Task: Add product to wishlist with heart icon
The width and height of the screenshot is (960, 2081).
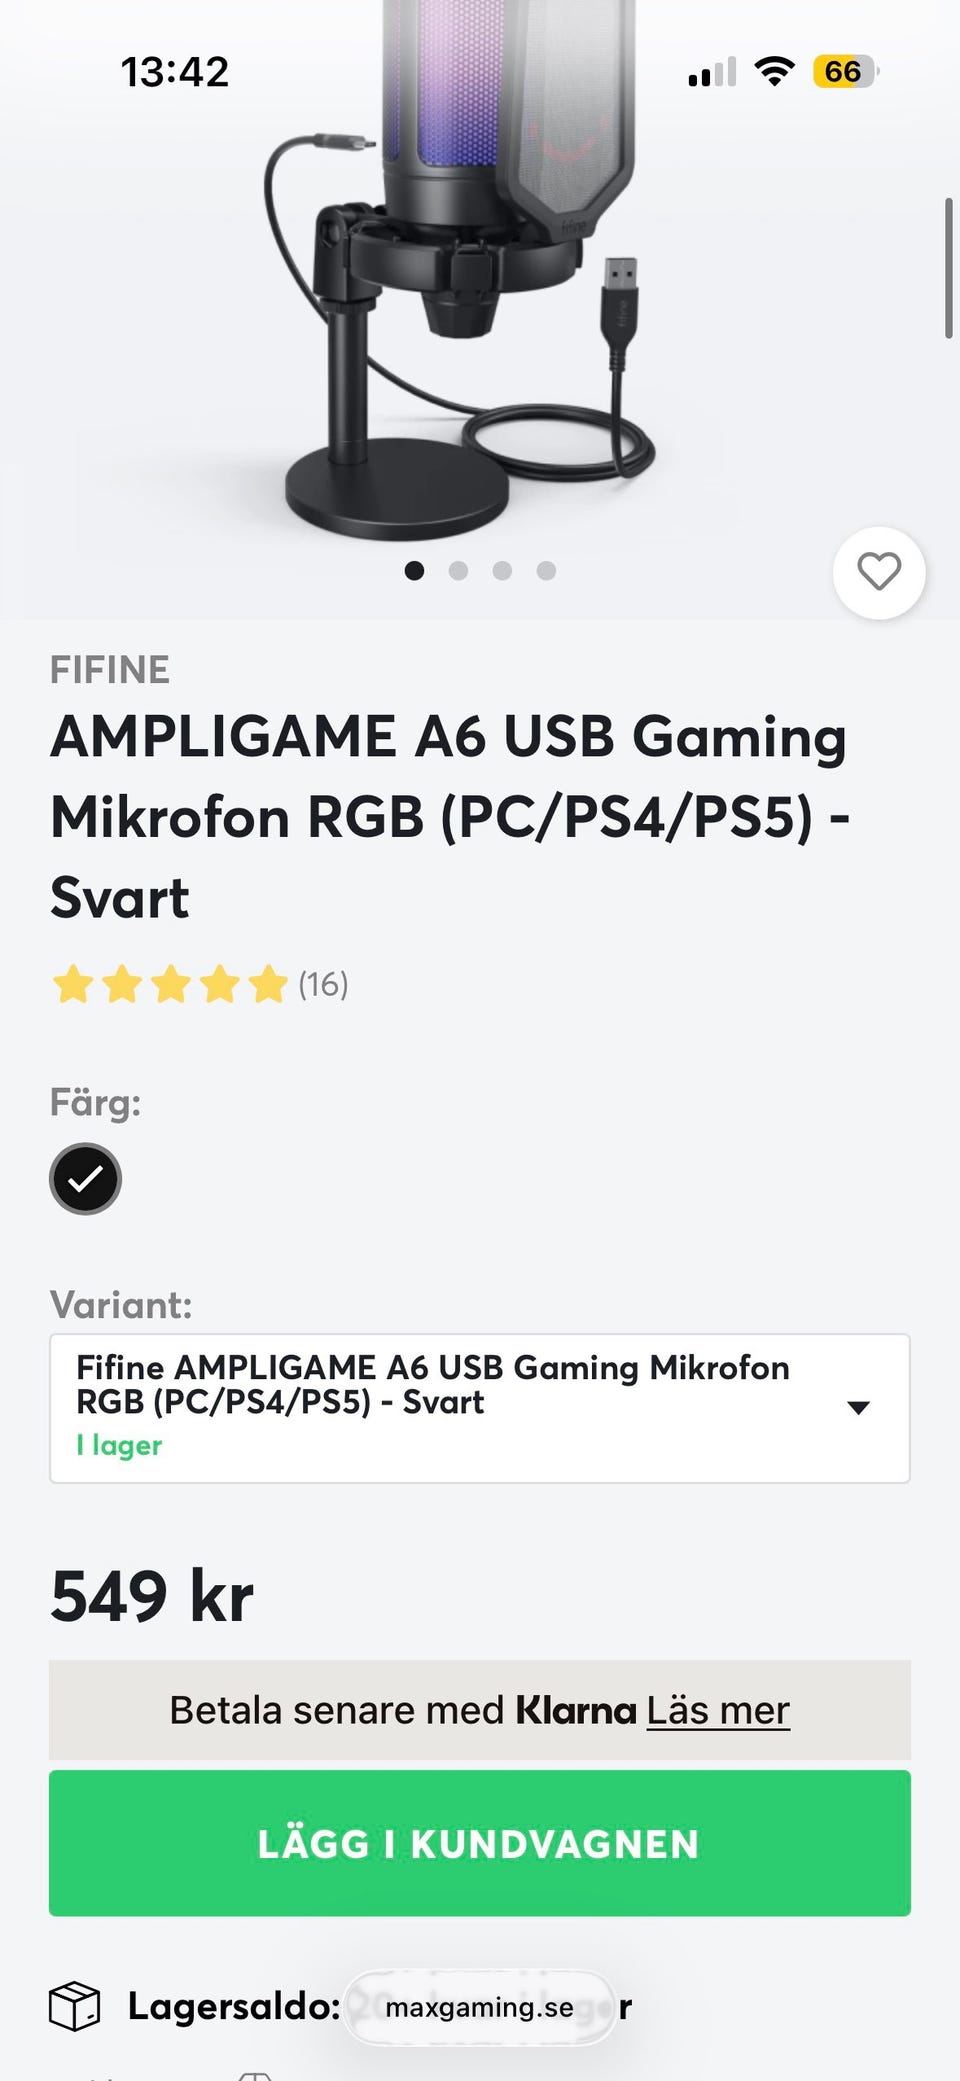Action: pos(879,572)
